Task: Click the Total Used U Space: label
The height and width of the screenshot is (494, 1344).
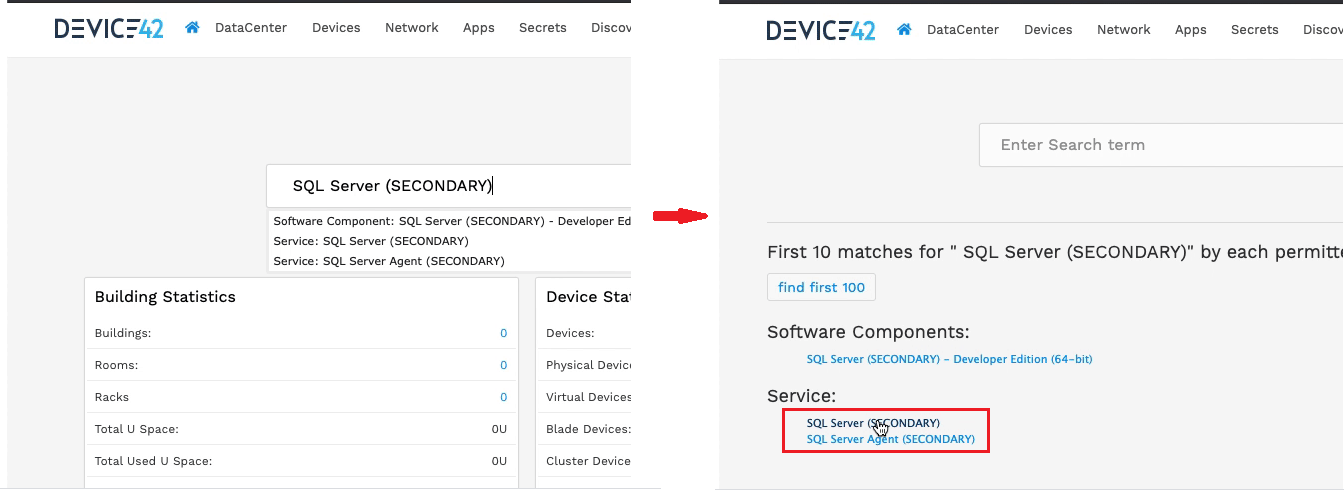Action: point(153,461)
